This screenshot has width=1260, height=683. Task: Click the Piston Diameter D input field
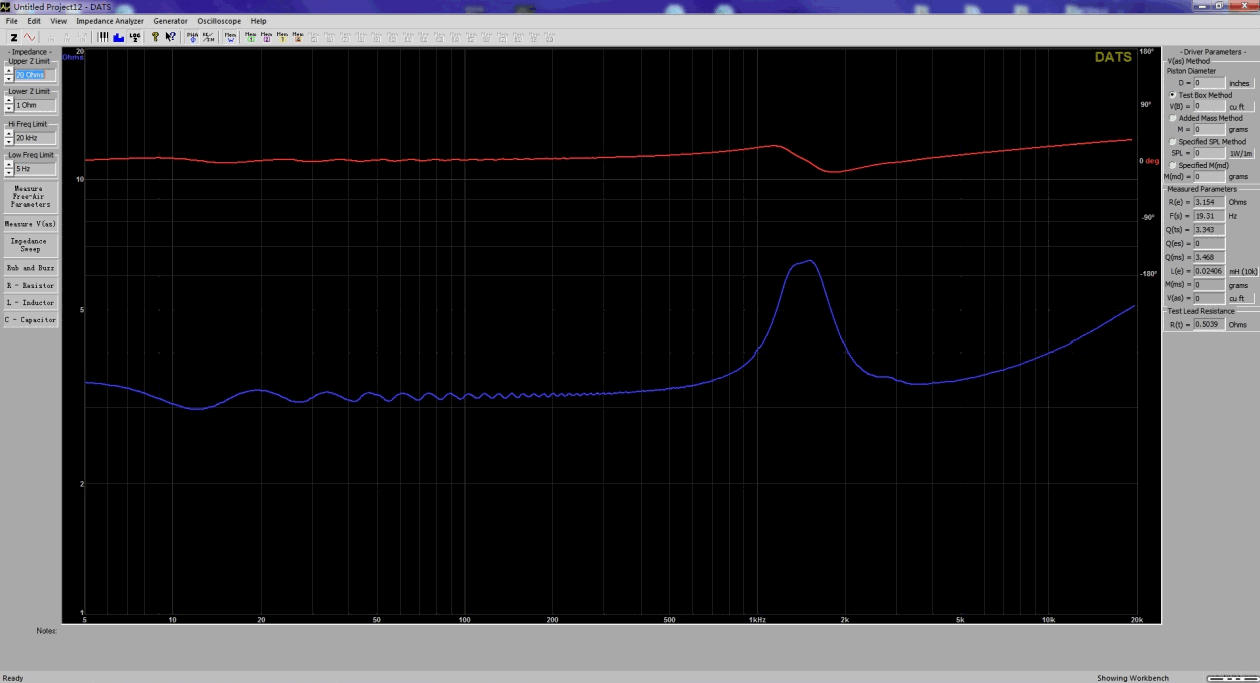tap(1209, 83)
